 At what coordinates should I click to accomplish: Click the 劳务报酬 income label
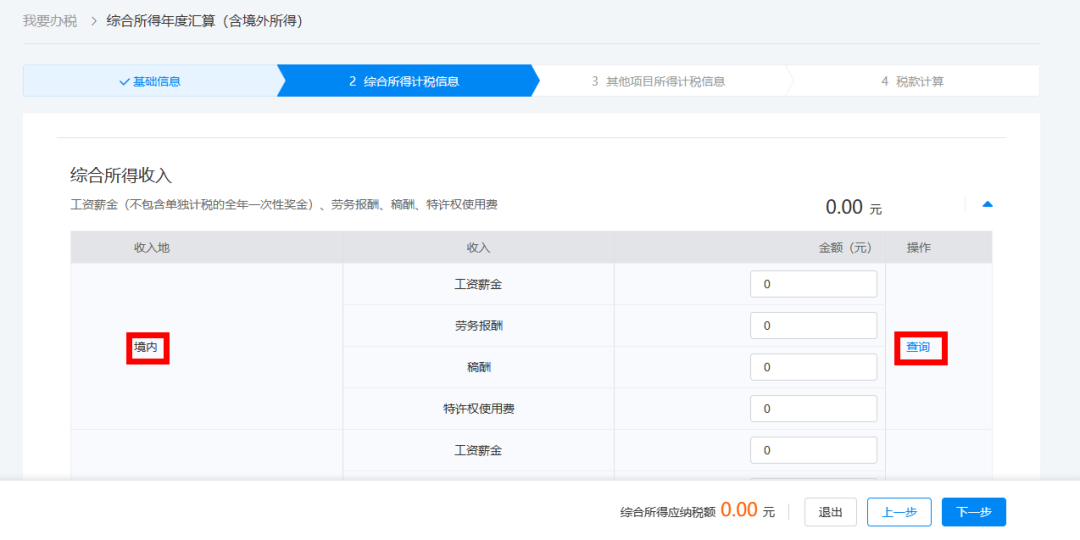479,326
